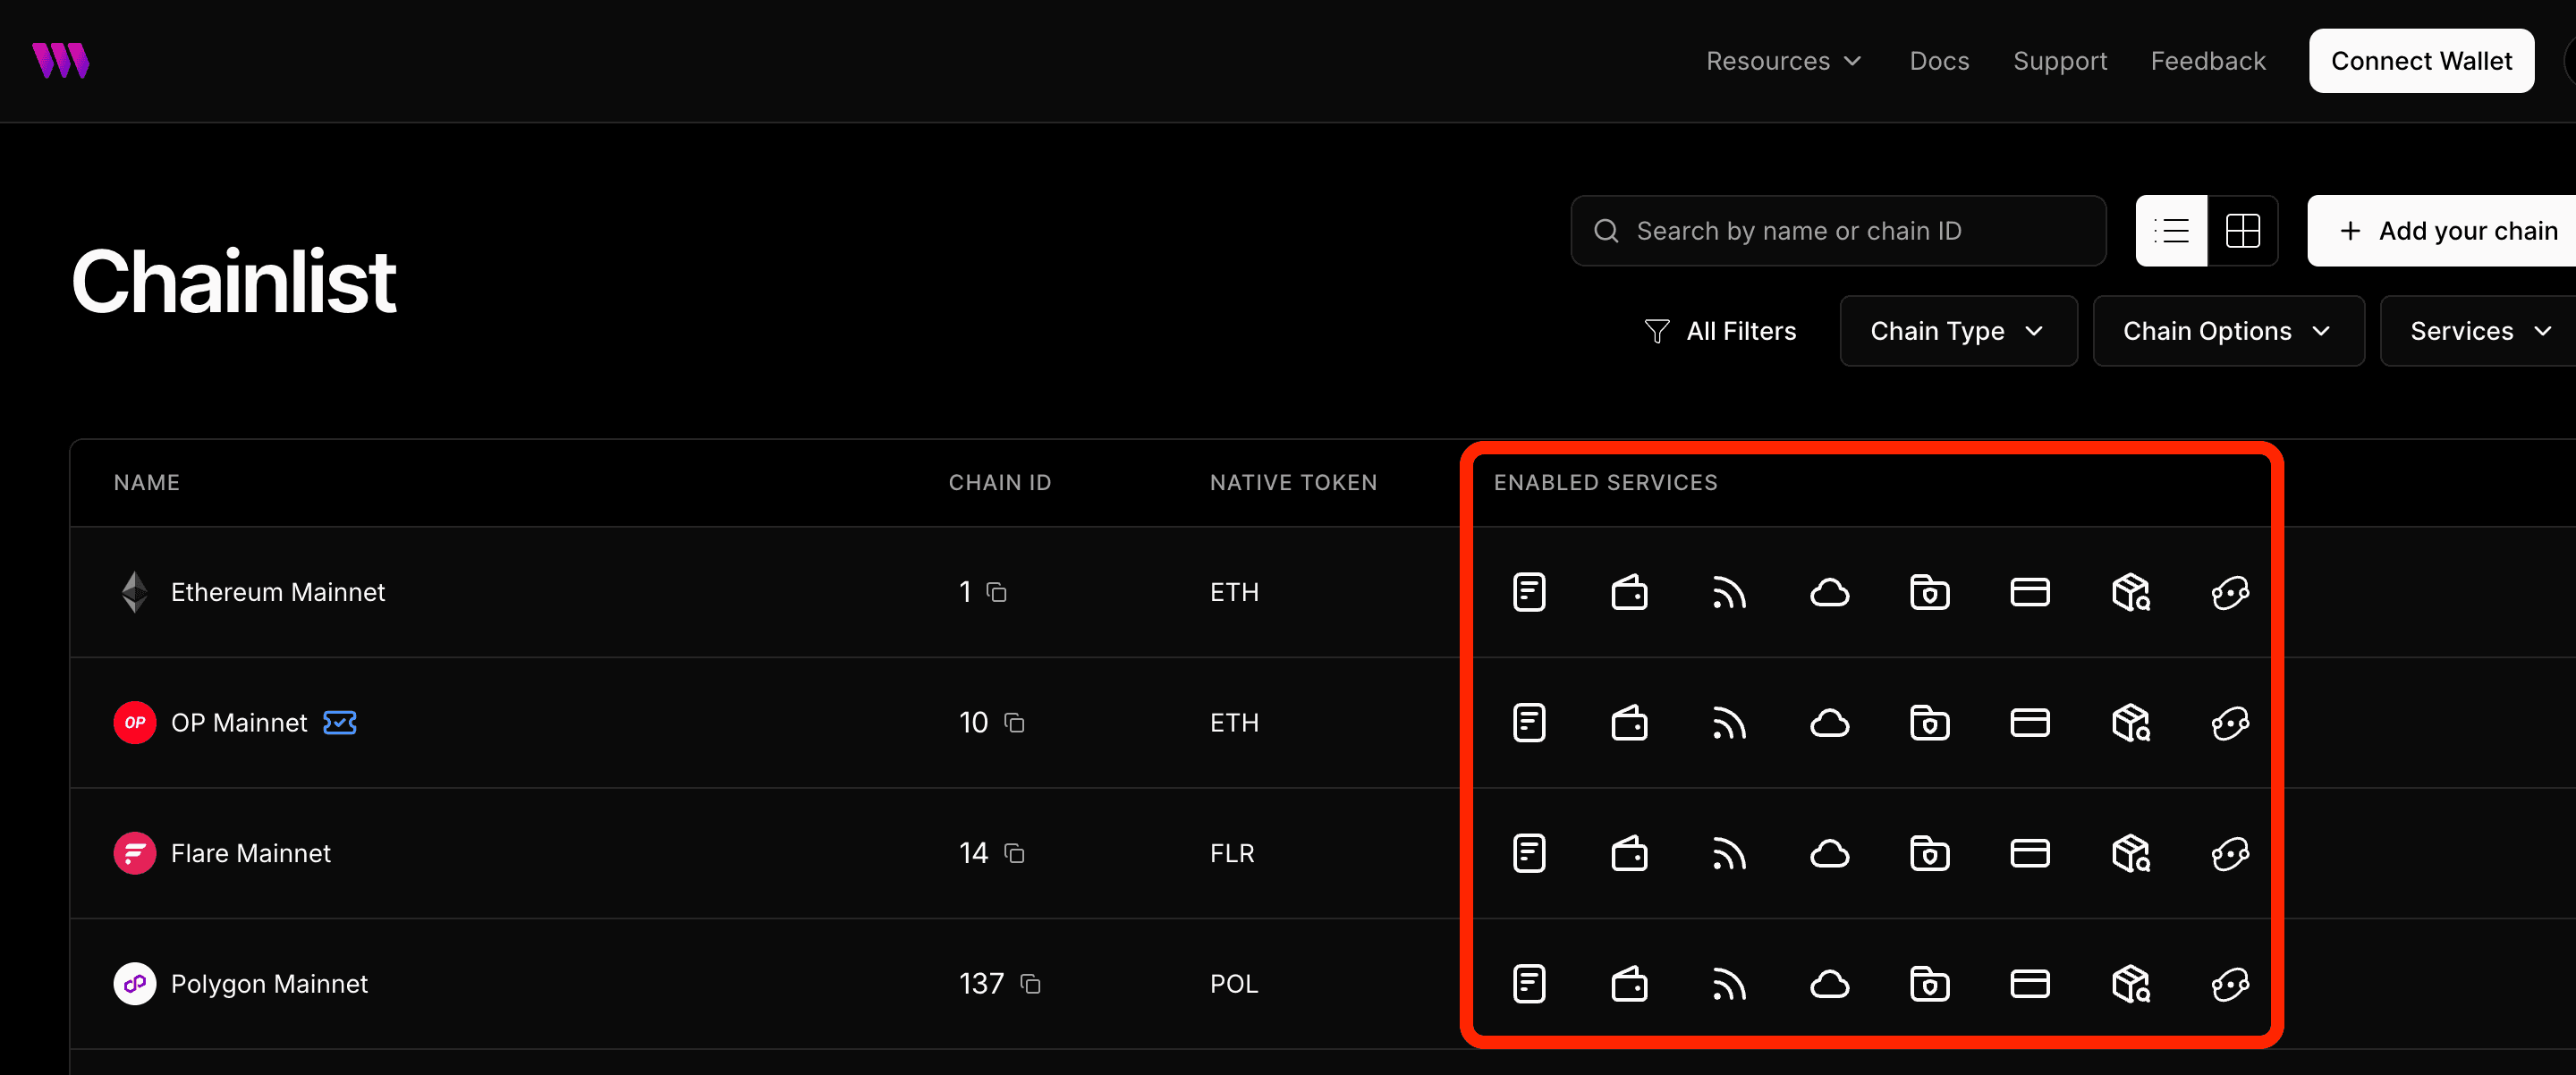Open All Filters panel

[x=1720, y=331]
